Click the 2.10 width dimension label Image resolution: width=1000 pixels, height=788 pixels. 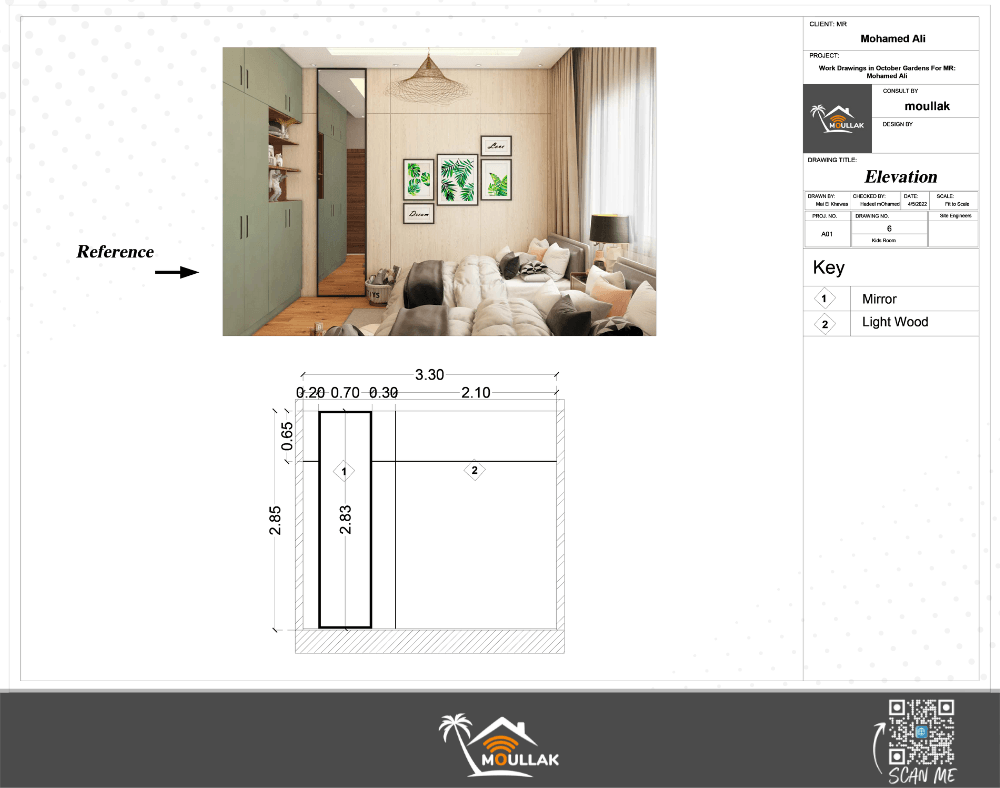[476, 393]
